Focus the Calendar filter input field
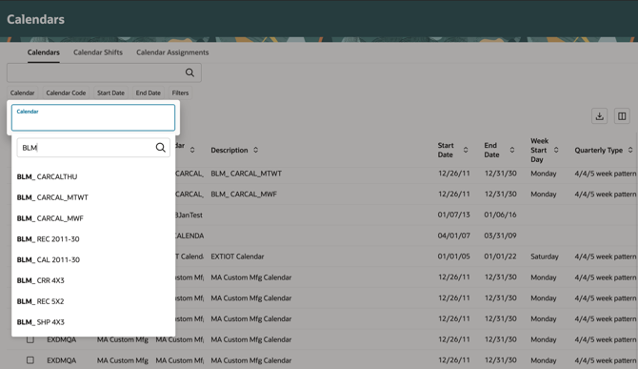The width and height of the screenshot is (638, 370). pos(93,118)
